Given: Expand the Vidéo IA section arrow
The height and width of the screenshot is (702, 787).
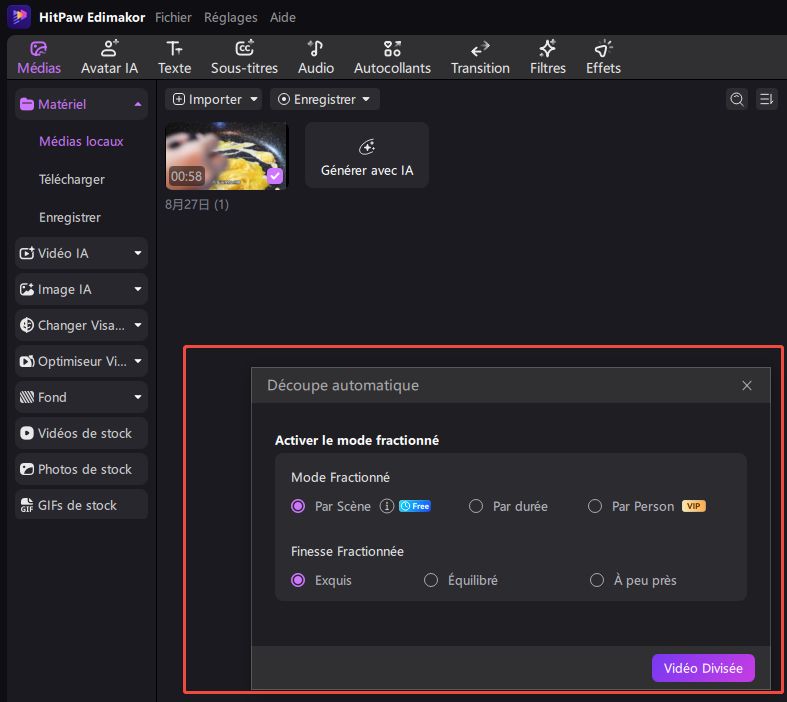Looking at the screenshot, I should click(138, 253).
